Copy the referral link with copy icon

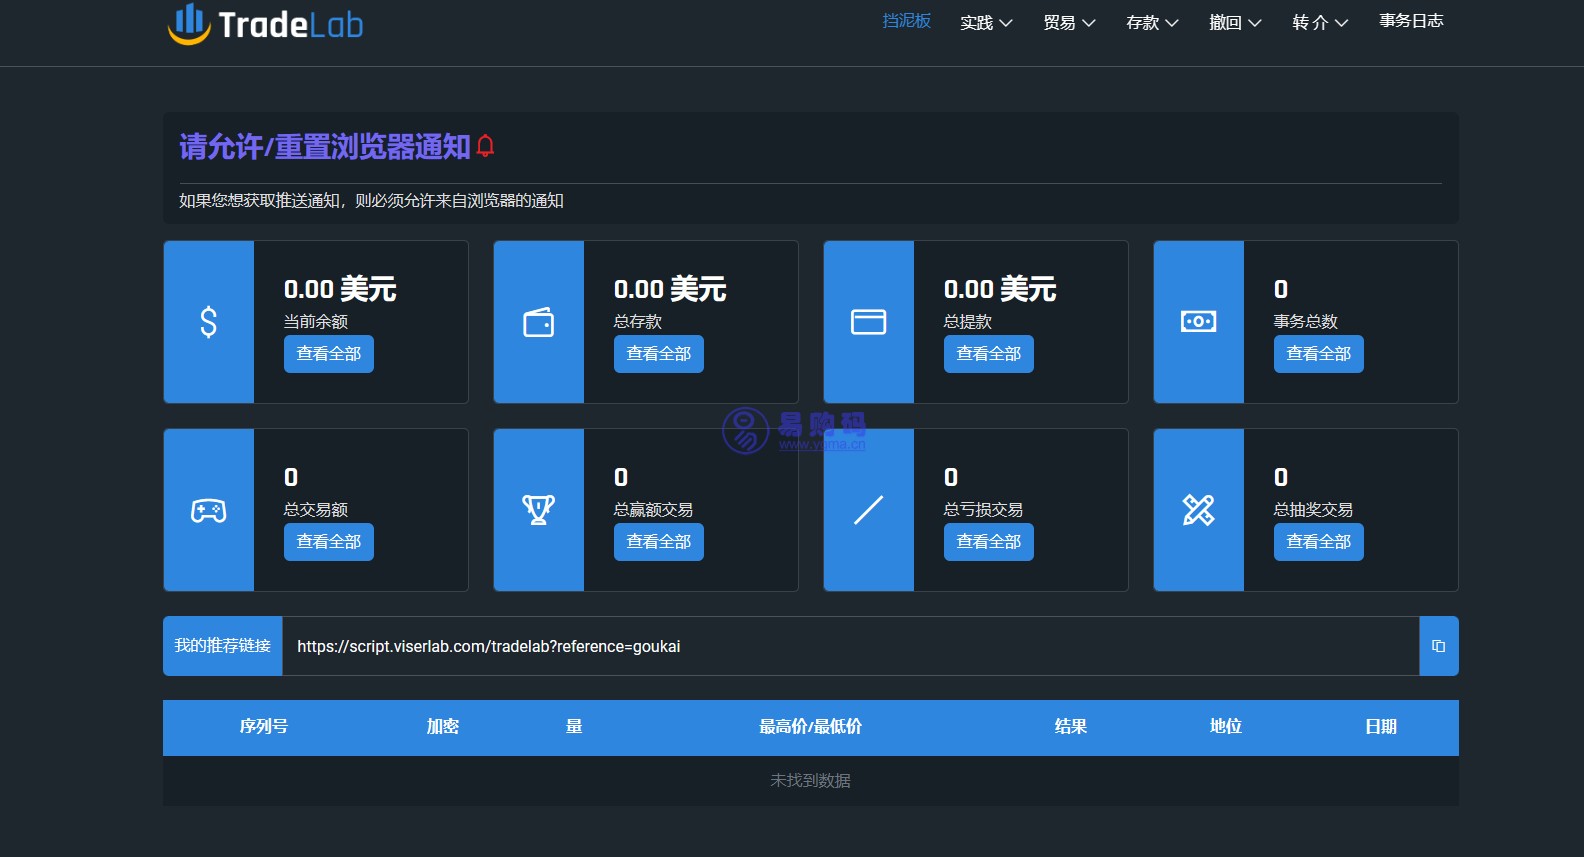tap(1438, 646)
